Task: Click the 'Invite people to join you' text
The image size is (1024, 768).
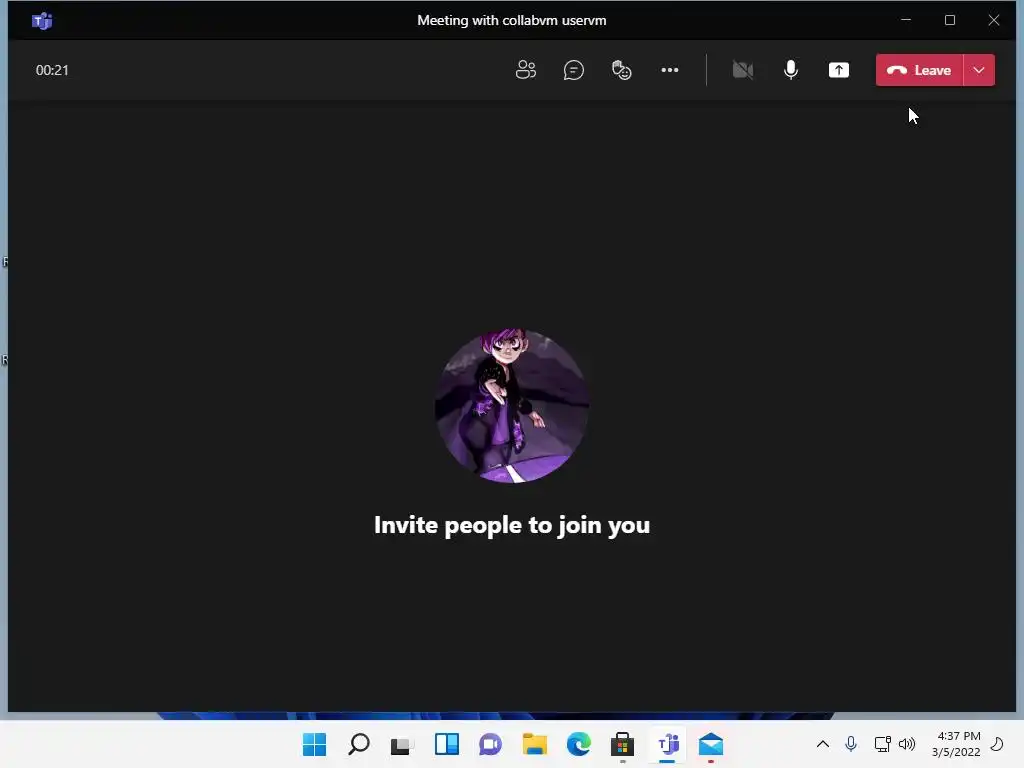Action: pos(512,525)
